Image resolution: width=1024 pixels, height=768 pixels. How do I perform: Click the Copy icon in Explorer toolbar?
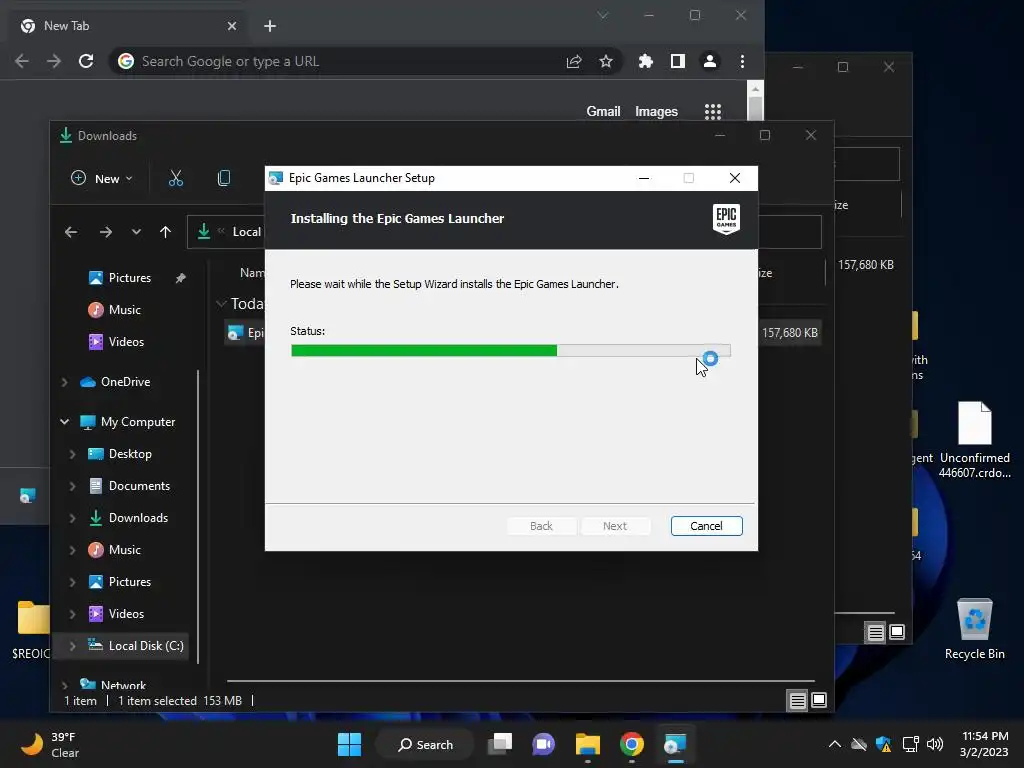pos(223,178)
